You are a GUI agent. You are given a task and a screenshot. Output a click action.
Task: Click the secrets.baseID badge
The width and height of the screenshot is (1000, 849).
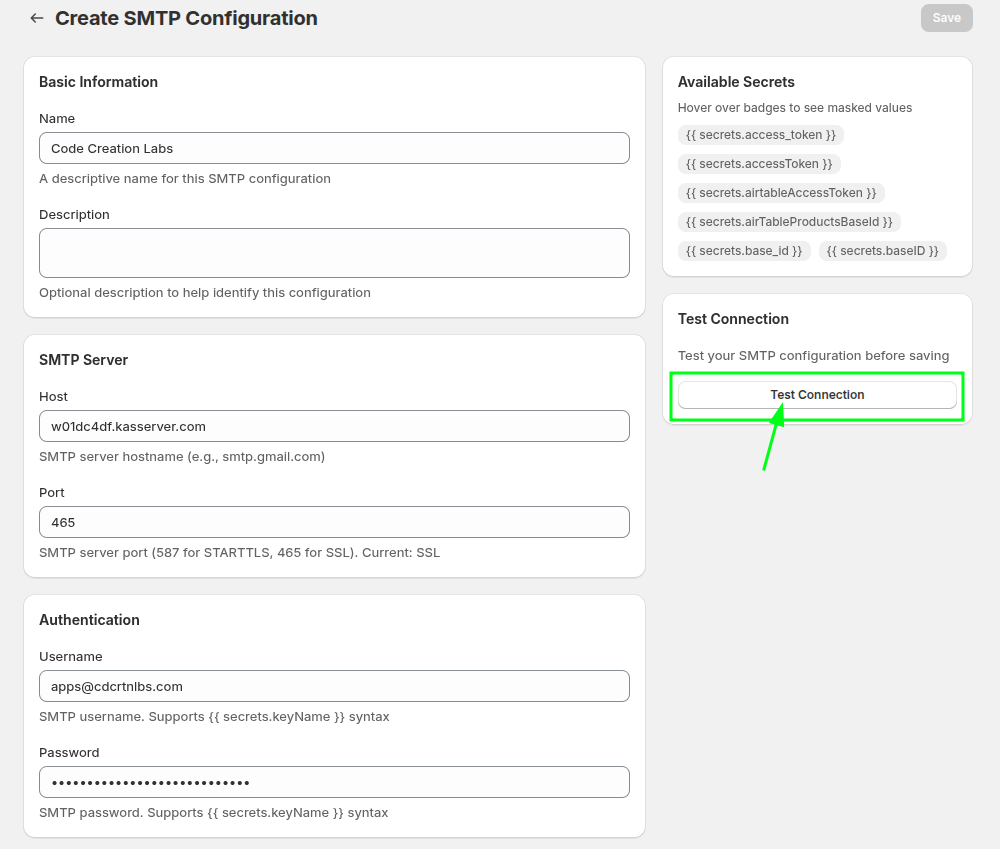(882, 251)
